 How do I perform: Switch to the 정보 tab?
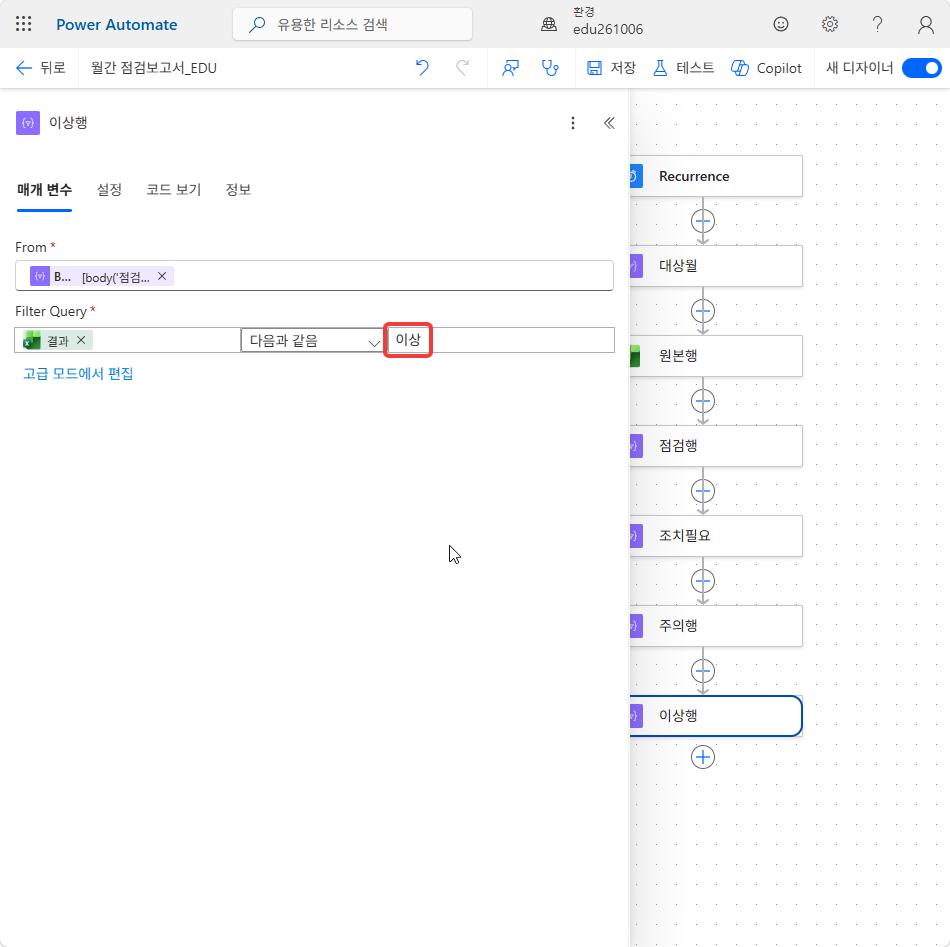[238, 190]
